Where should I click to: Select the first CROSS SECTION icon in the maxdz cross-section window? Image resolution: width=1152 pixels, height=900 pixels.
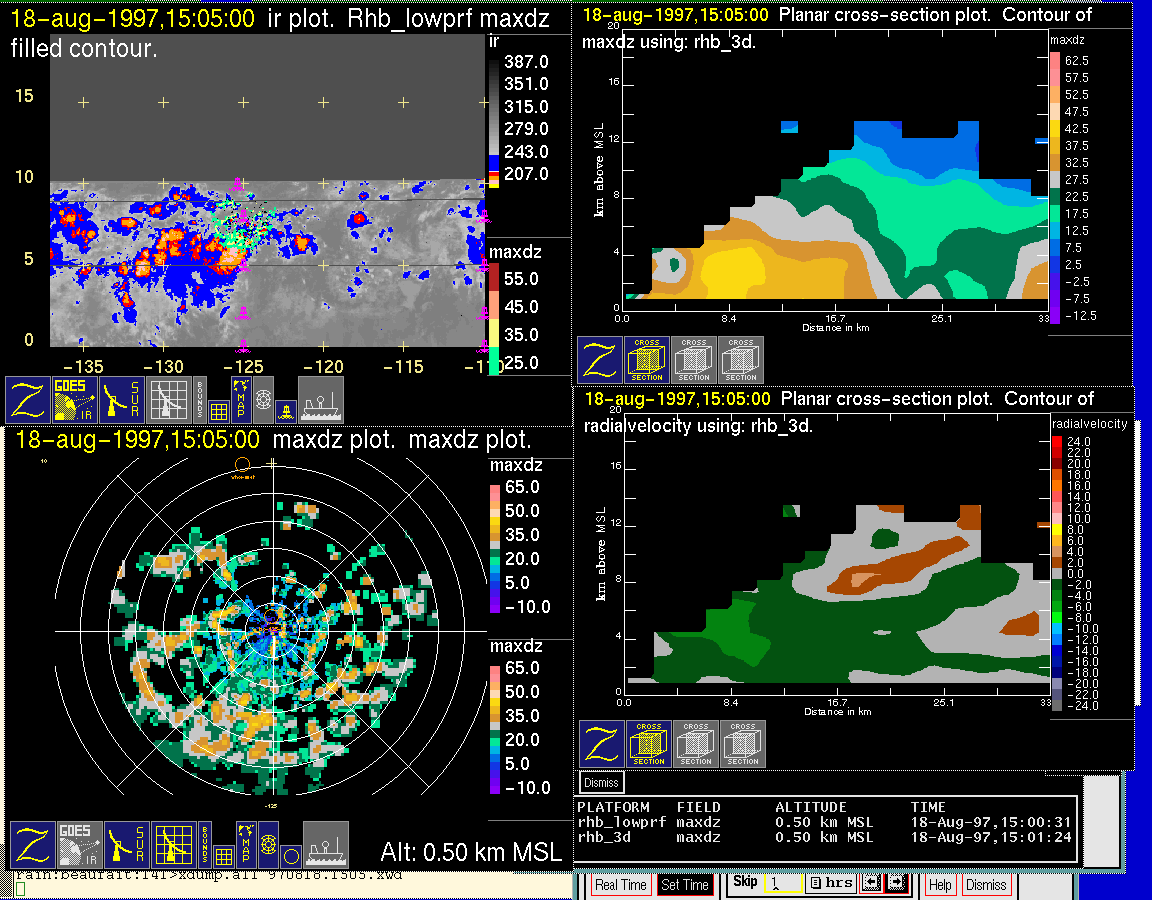[647, 360]
